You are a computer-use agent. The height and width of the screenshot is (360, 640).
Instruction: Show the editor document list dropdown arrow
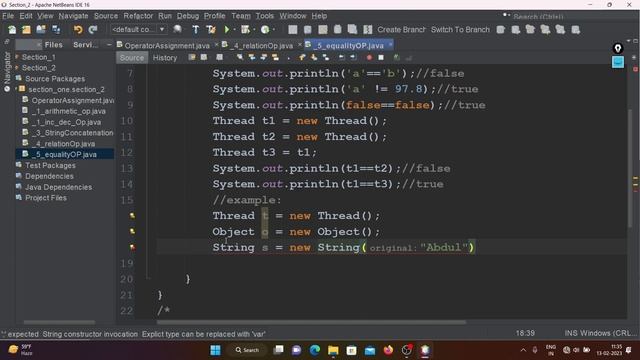[x=629, y=41]
